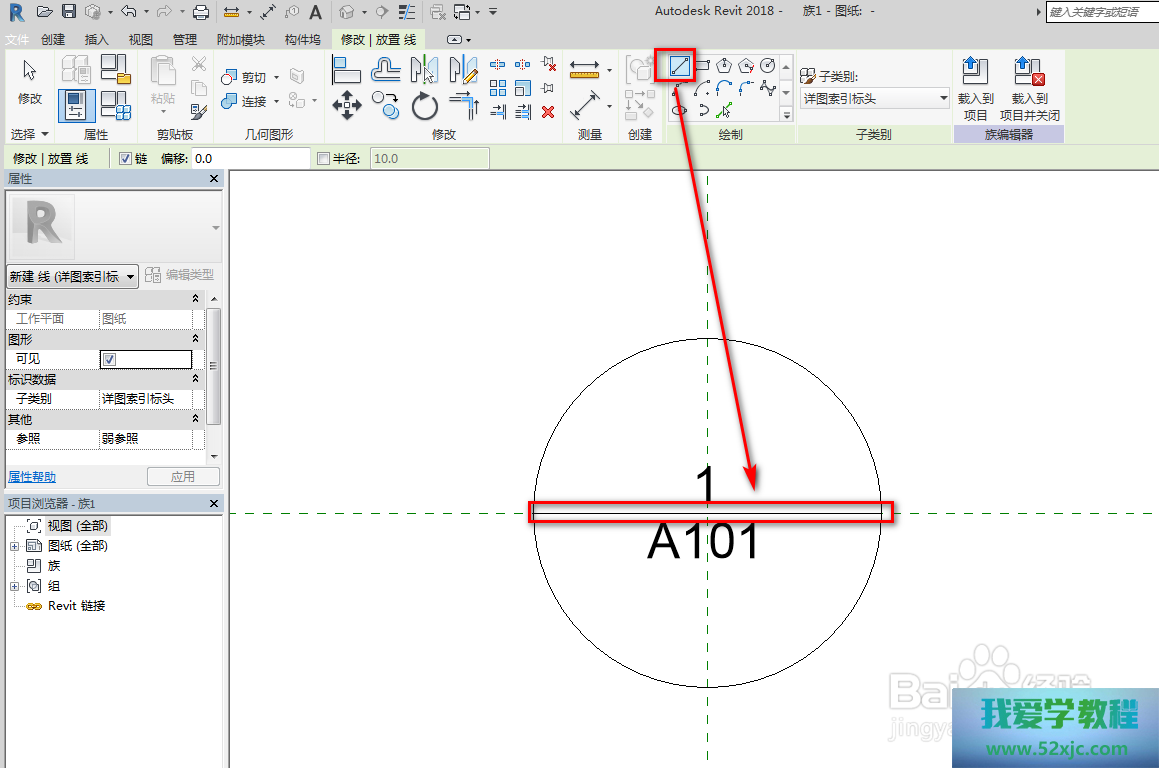Click the 偏移 offset input field

(250, 159)
